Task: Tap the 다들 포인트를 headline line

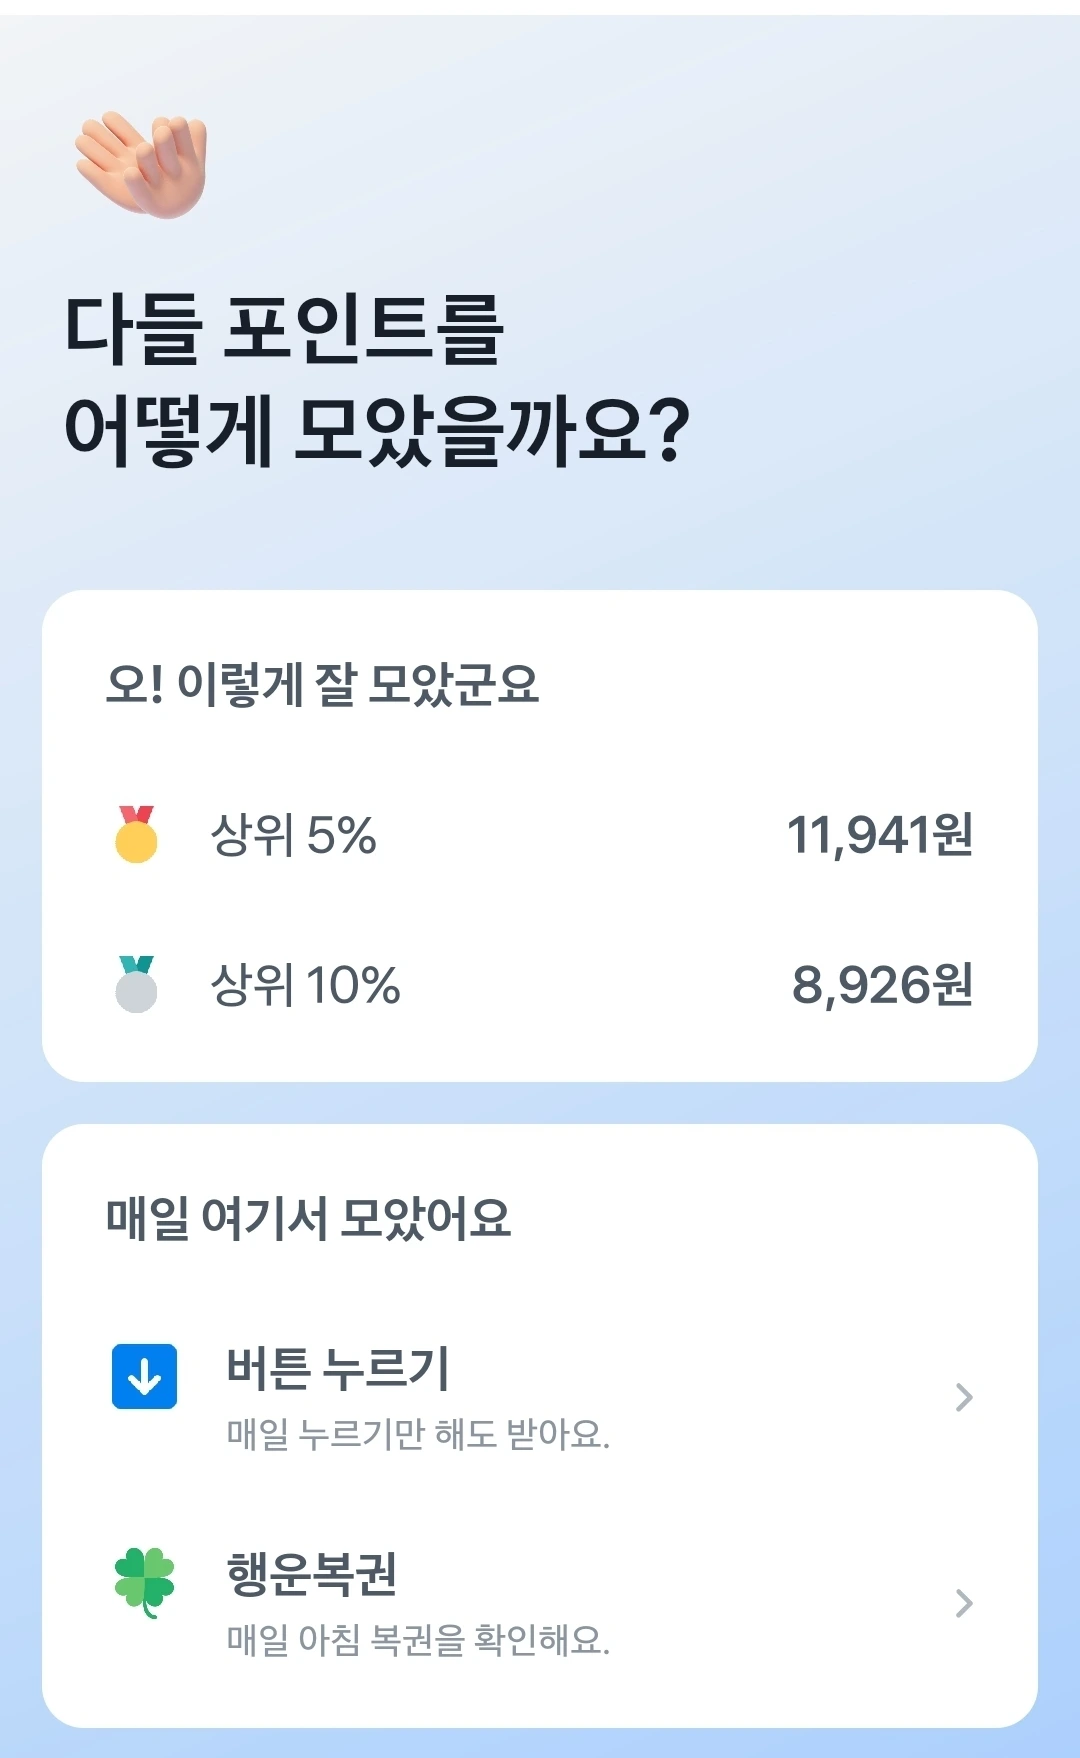Action: pyautogui.click(x=284, y=328)
